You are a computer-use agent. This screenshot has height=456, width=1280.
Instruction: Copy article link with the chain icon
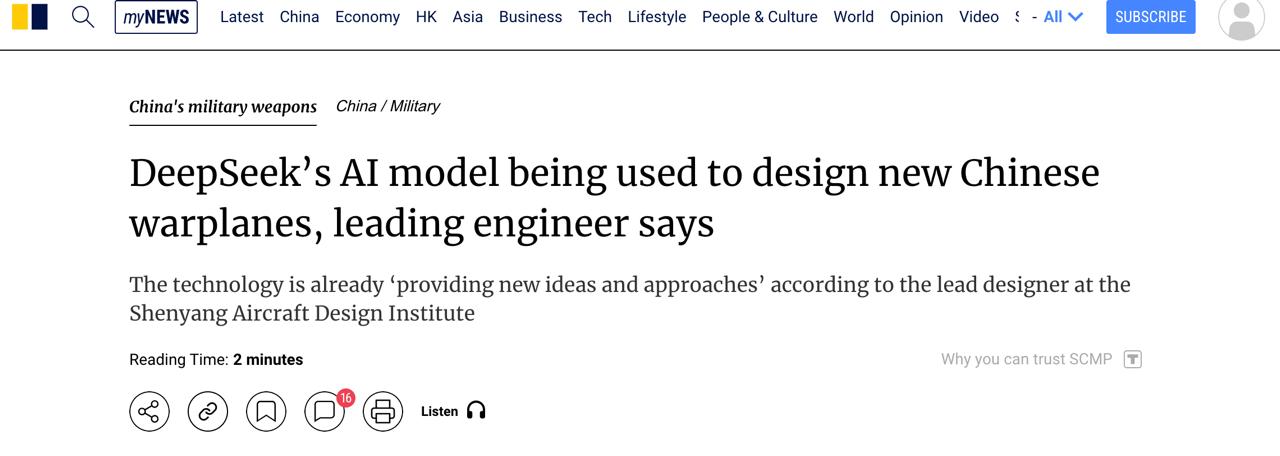tap(208, 411)
